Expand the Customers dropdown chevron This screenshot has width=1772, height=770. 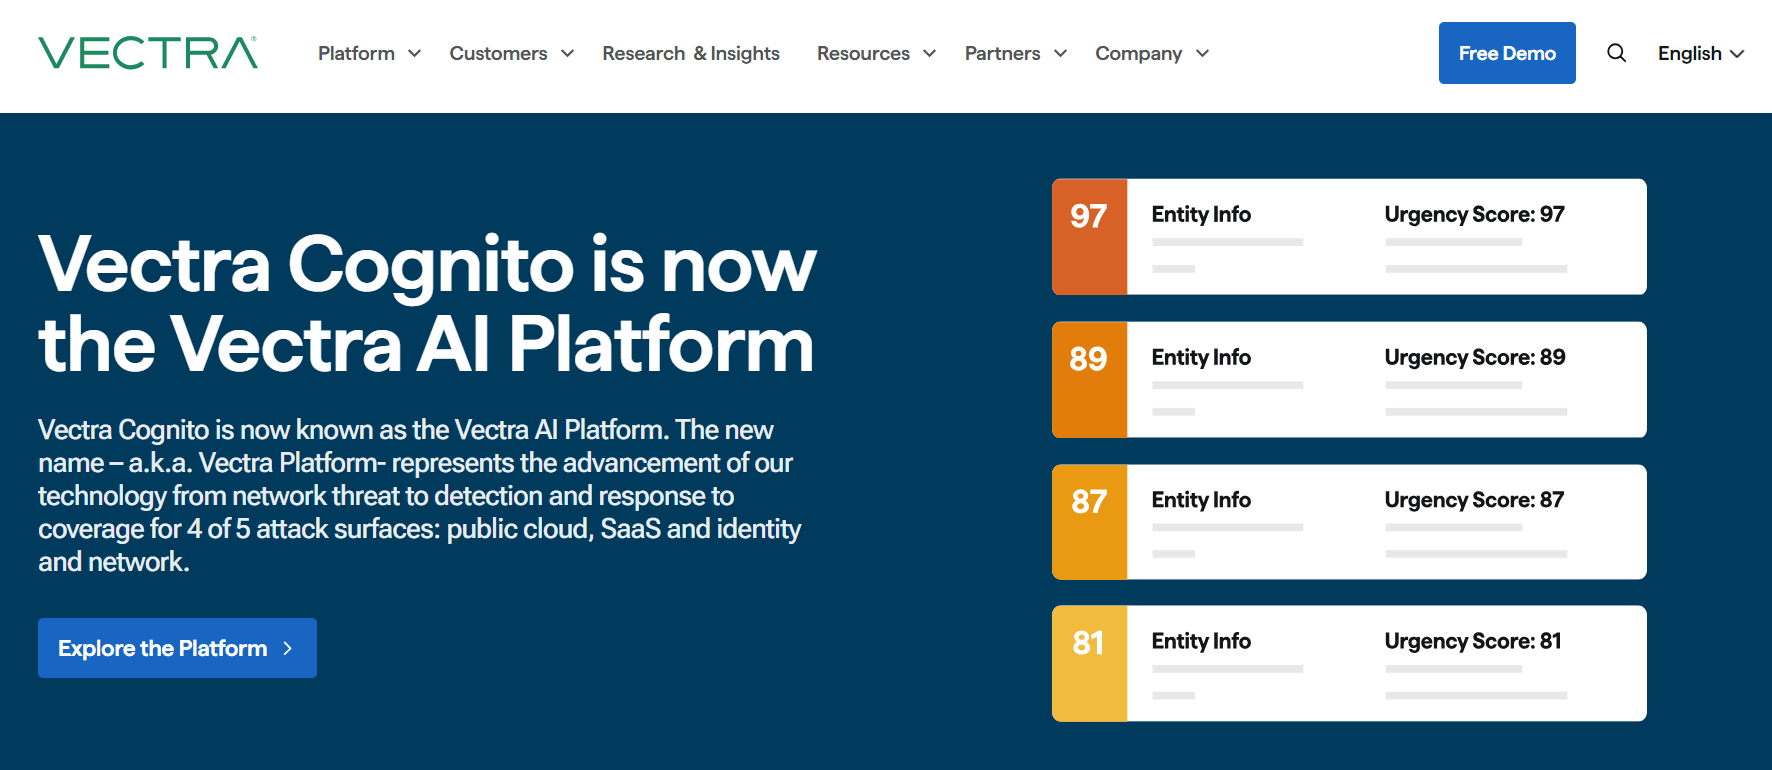(567, 54)
